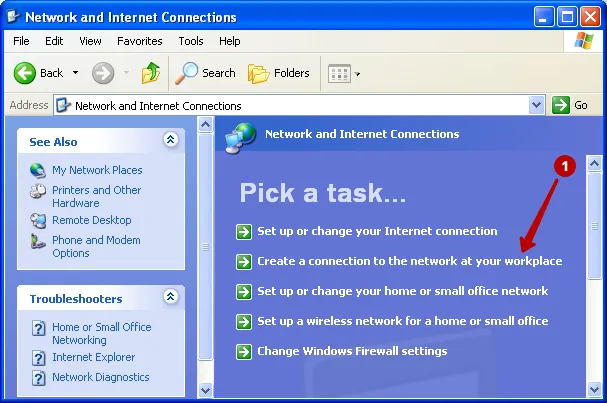The height and width of the screenshot is (403, 607).
Task: Open the View menu
Action: (x=90, y=41)
